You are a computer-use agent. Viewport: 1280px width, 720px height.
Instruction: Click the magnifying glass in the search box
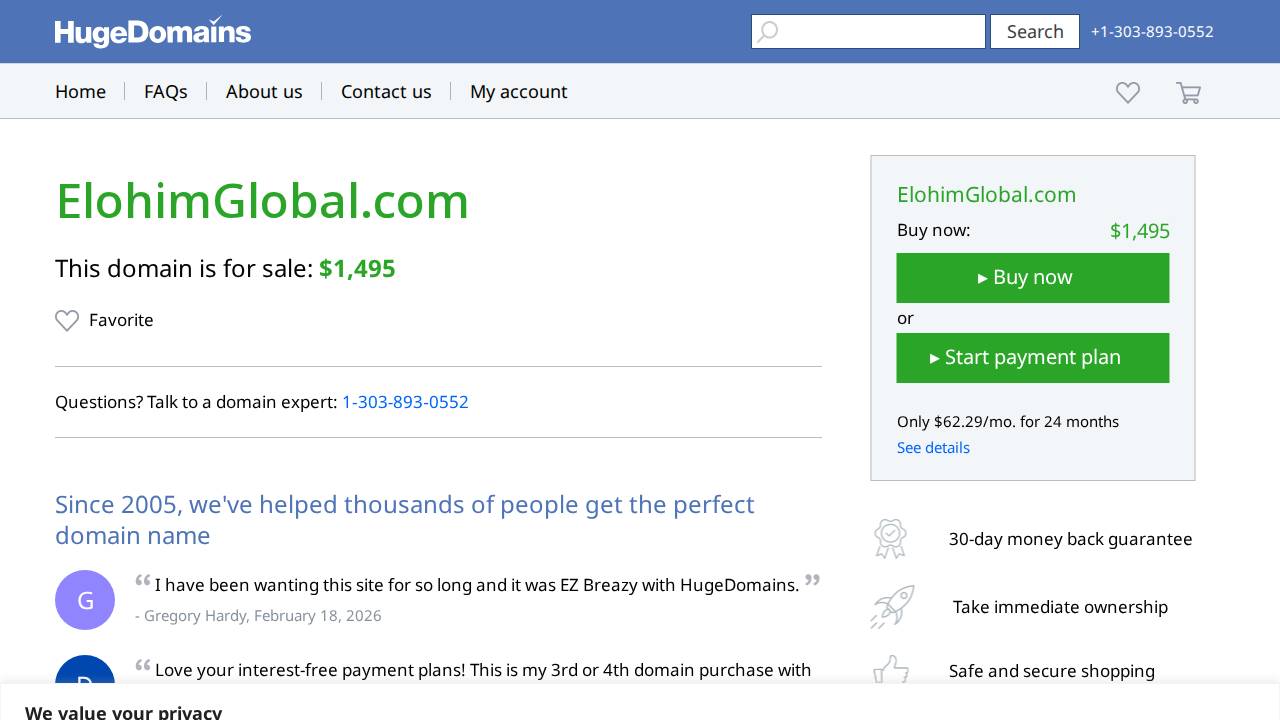point(767,32)
